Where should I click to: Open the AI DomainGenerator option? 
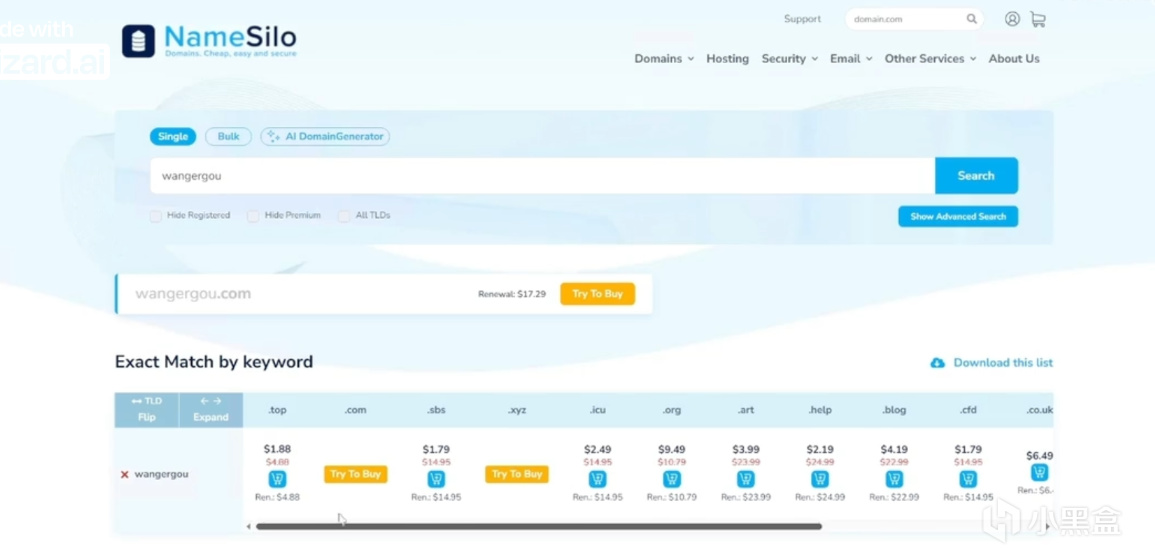point(325,136)
